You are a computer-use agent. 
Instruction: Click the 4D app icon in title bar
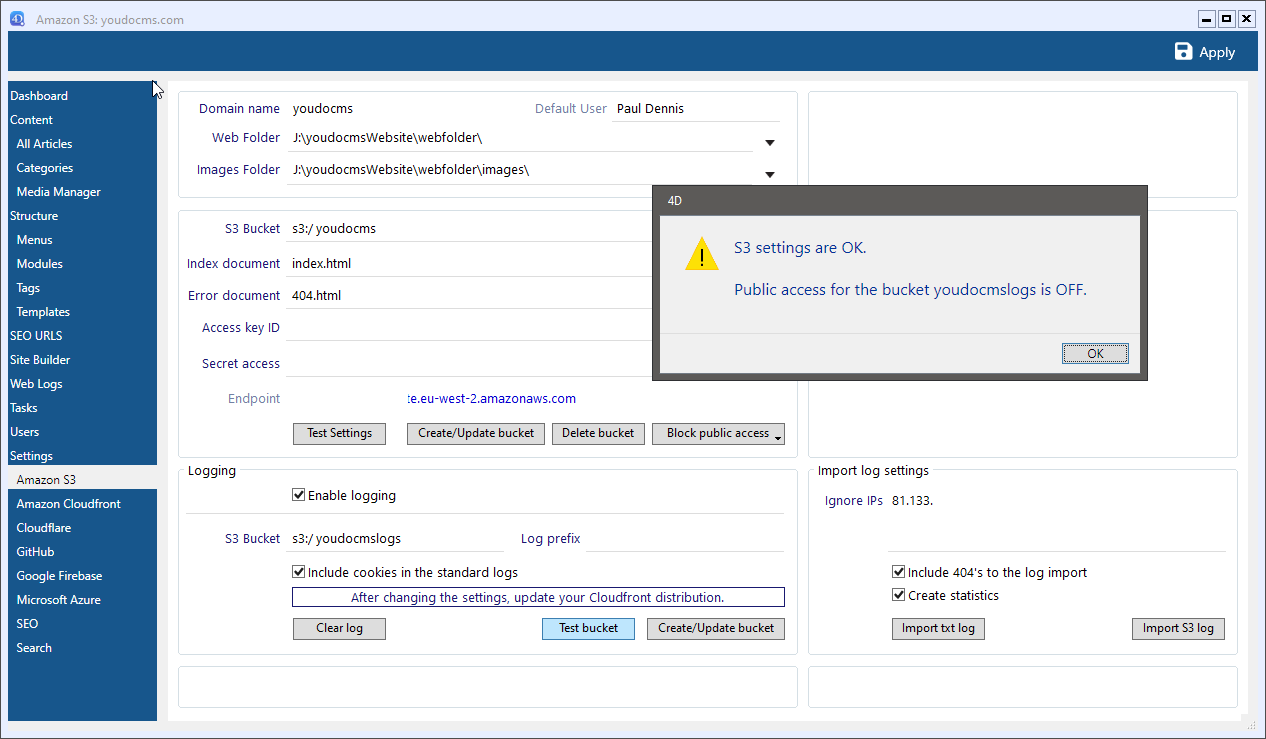(x=17, y=19)
